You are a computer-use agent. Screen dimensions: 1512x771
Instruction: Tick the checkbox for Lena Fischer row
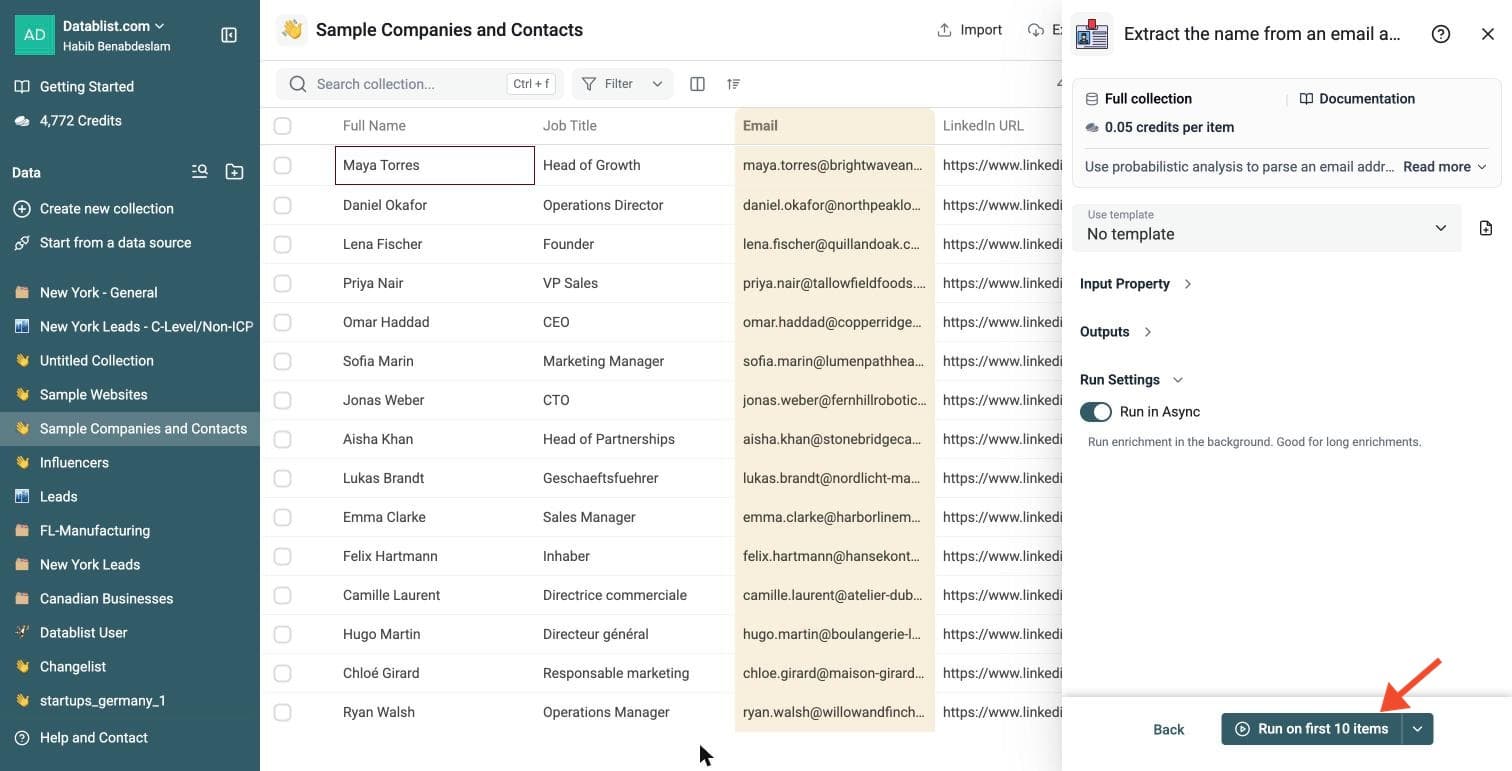pos(283,244)
